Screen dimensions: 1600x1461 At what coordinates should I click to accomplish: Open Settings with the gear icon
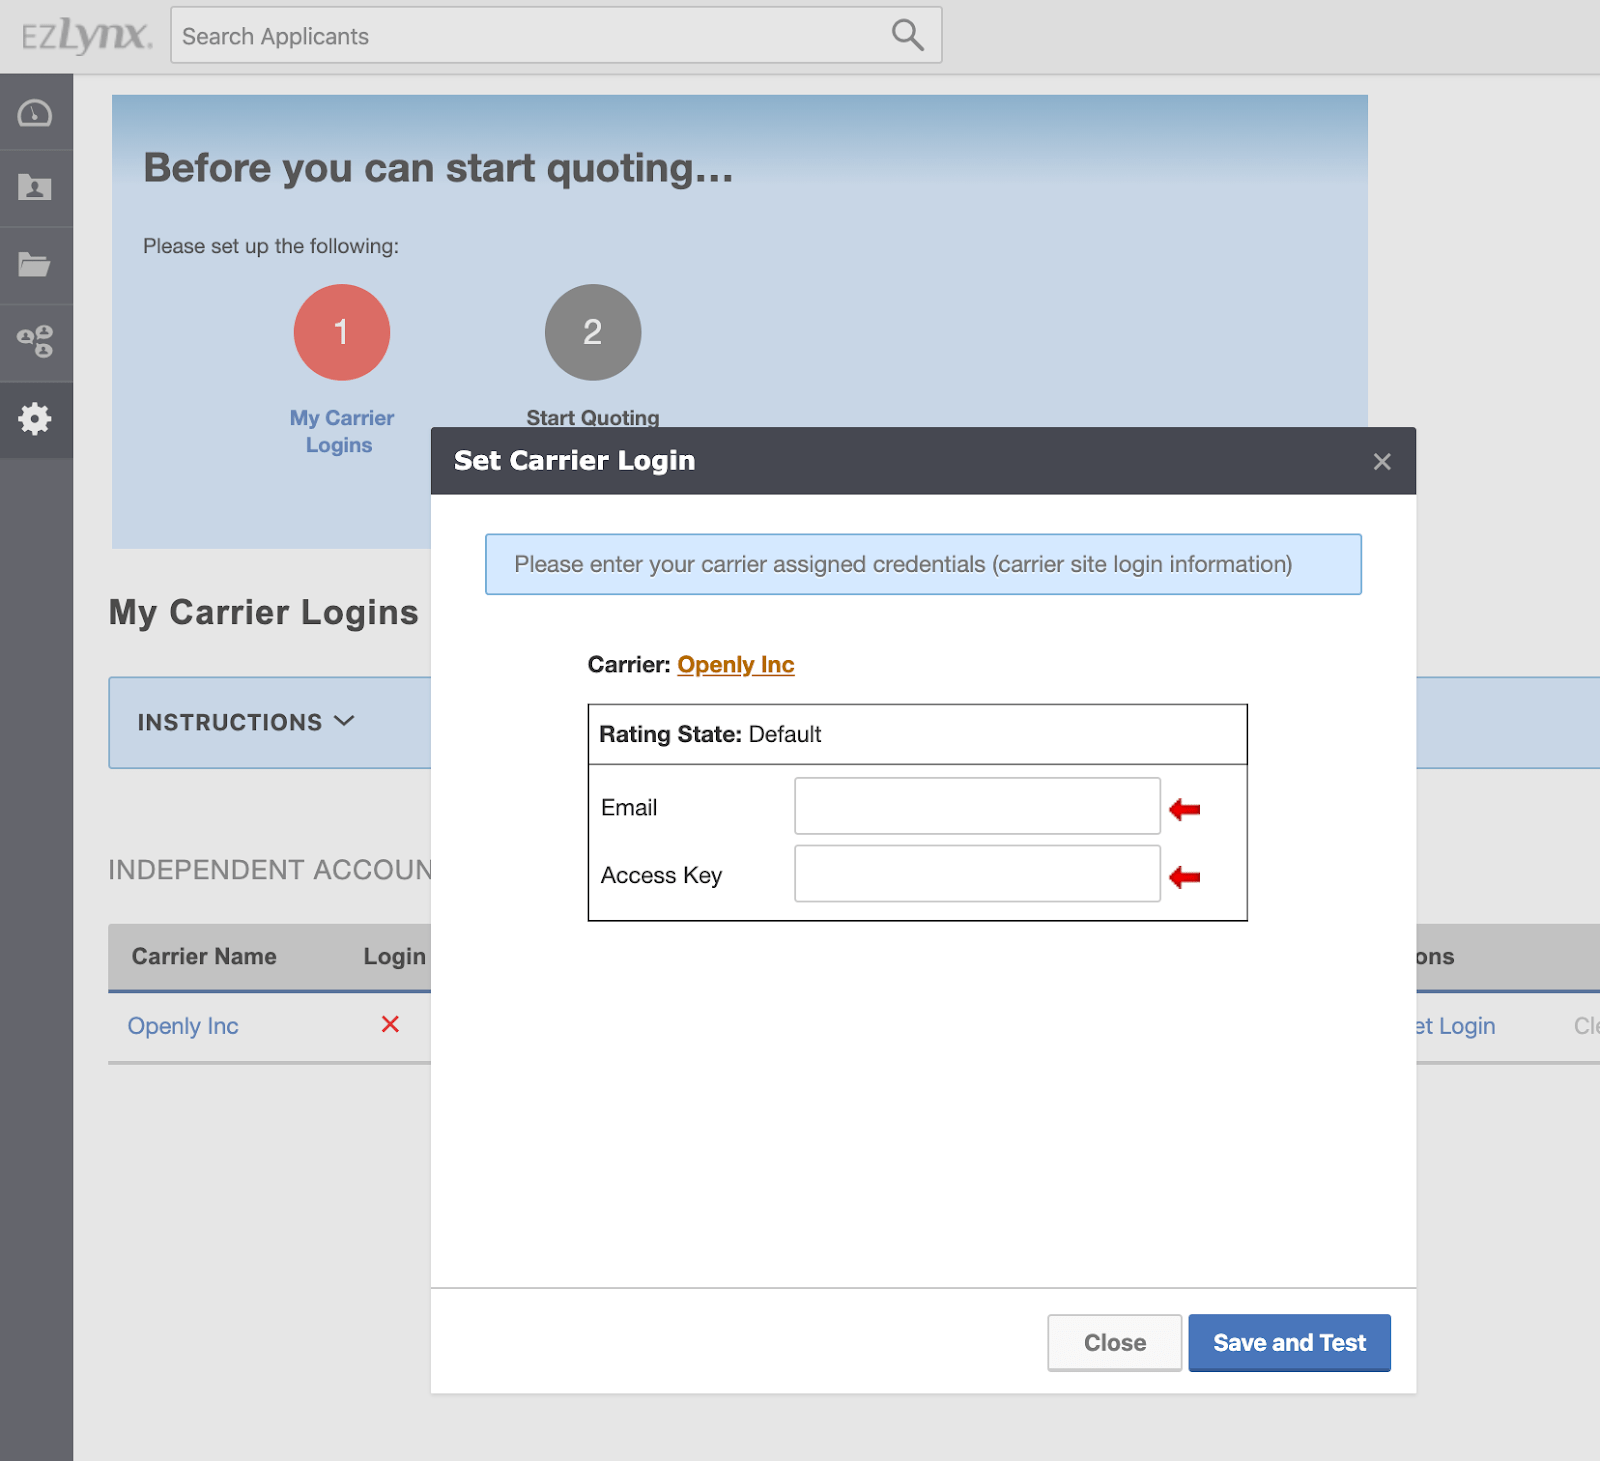pos(36,420)
